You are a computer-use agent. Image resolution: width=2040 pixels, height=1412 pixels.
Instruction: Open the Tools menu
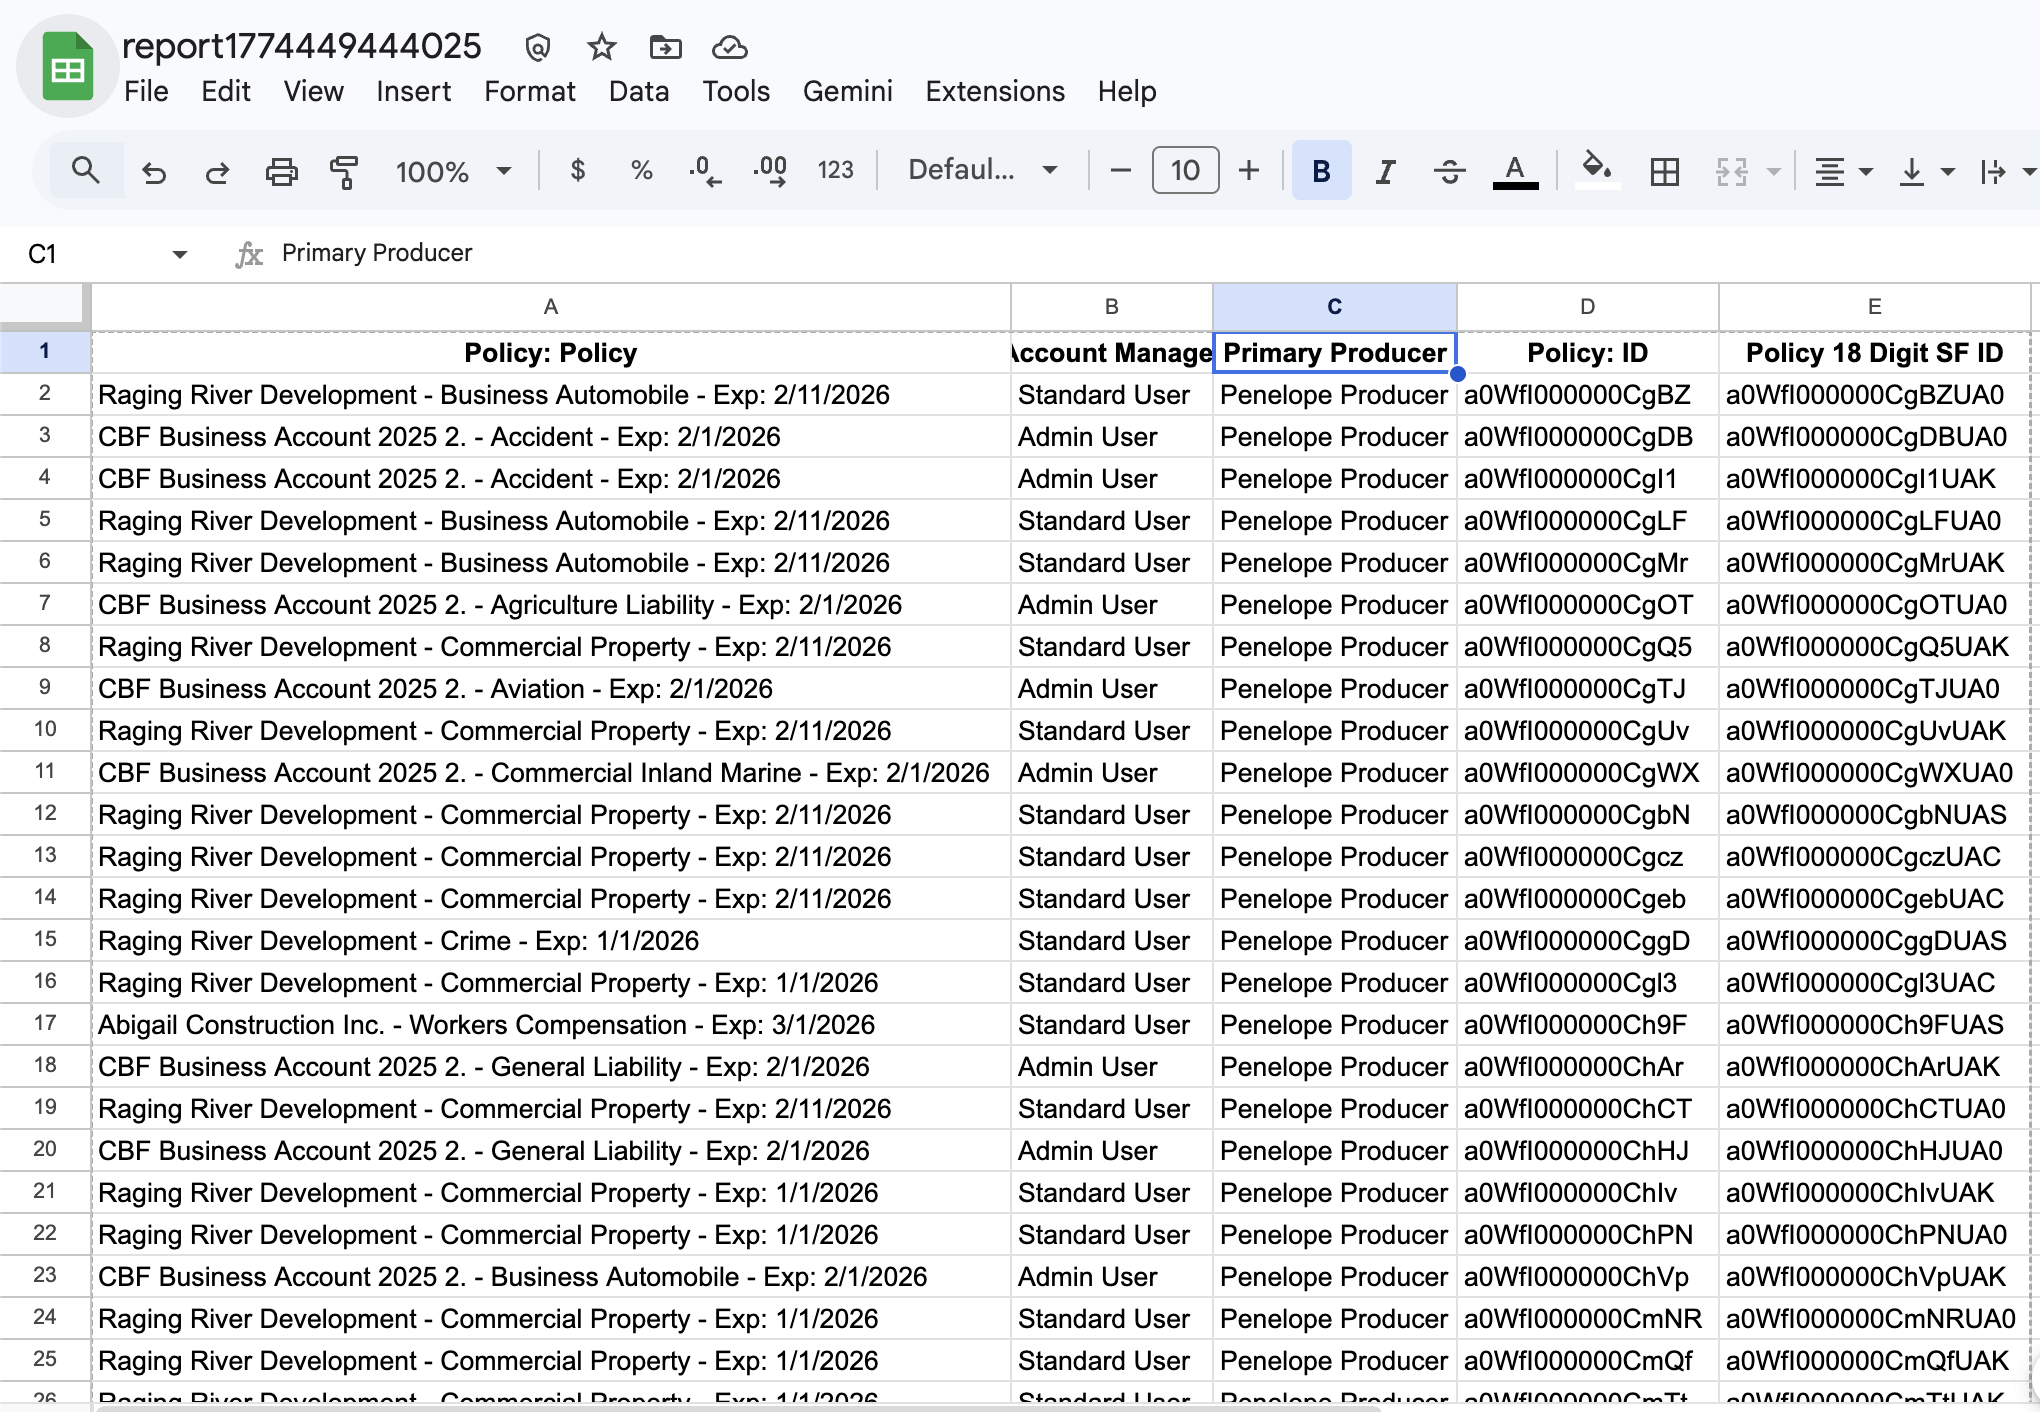(736, 91)
